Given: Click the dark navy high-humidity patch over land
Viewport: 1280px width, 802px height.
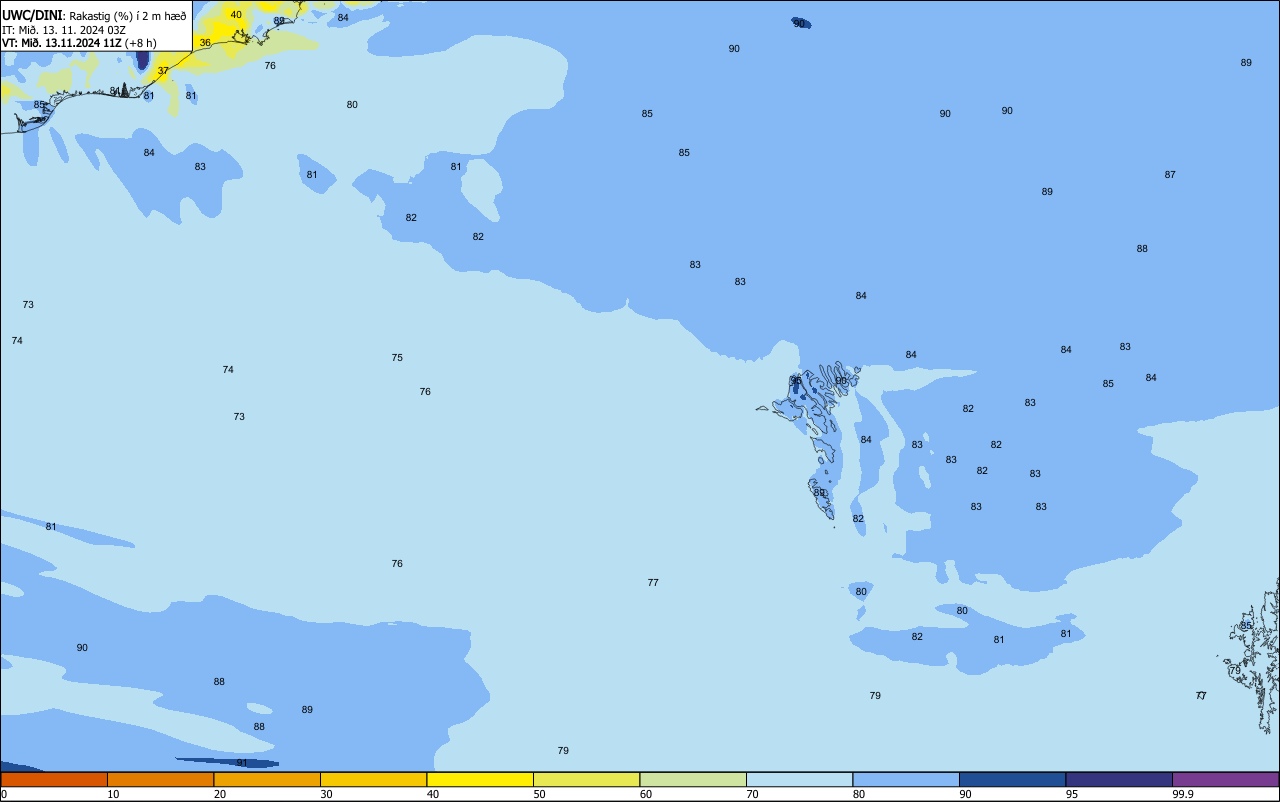Looking at the screenshot, I should [x=142, y=60].
